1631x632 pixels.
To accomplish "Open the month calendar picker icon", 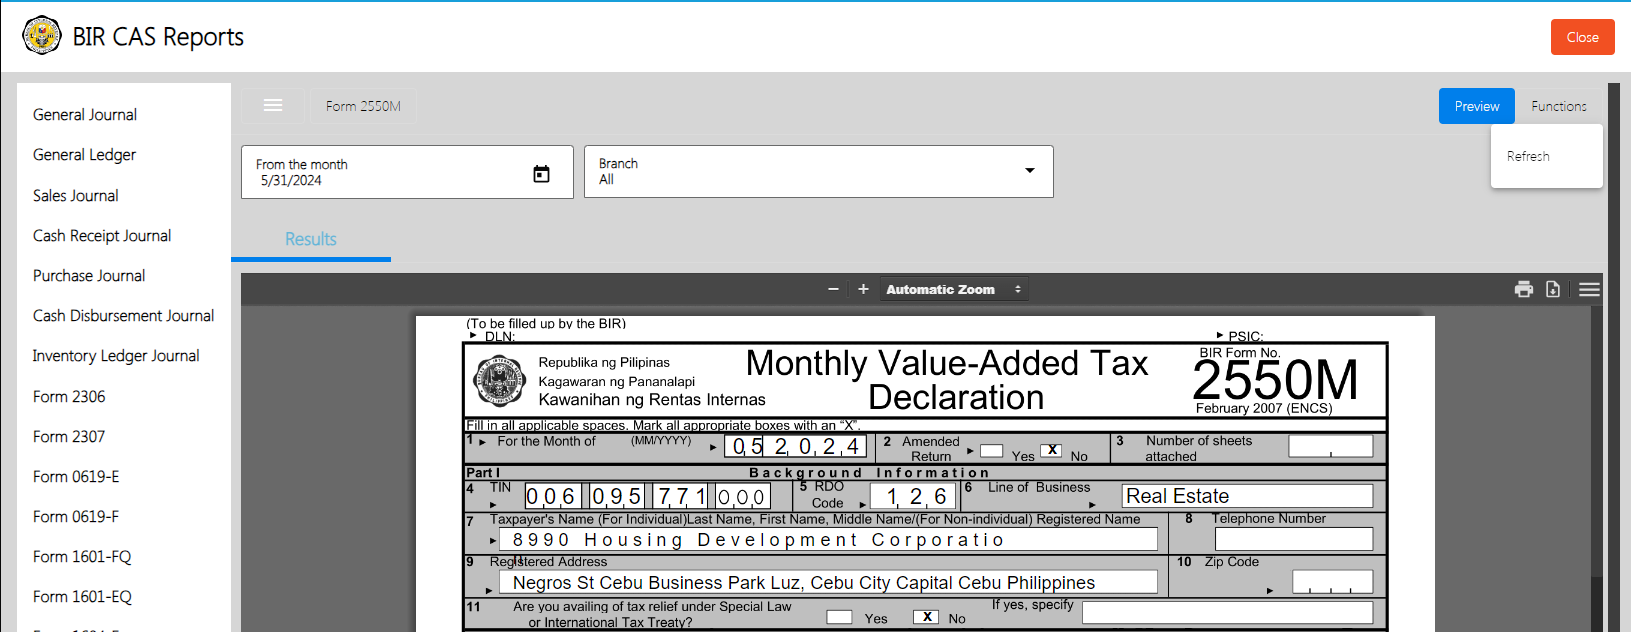I will 541,174.
